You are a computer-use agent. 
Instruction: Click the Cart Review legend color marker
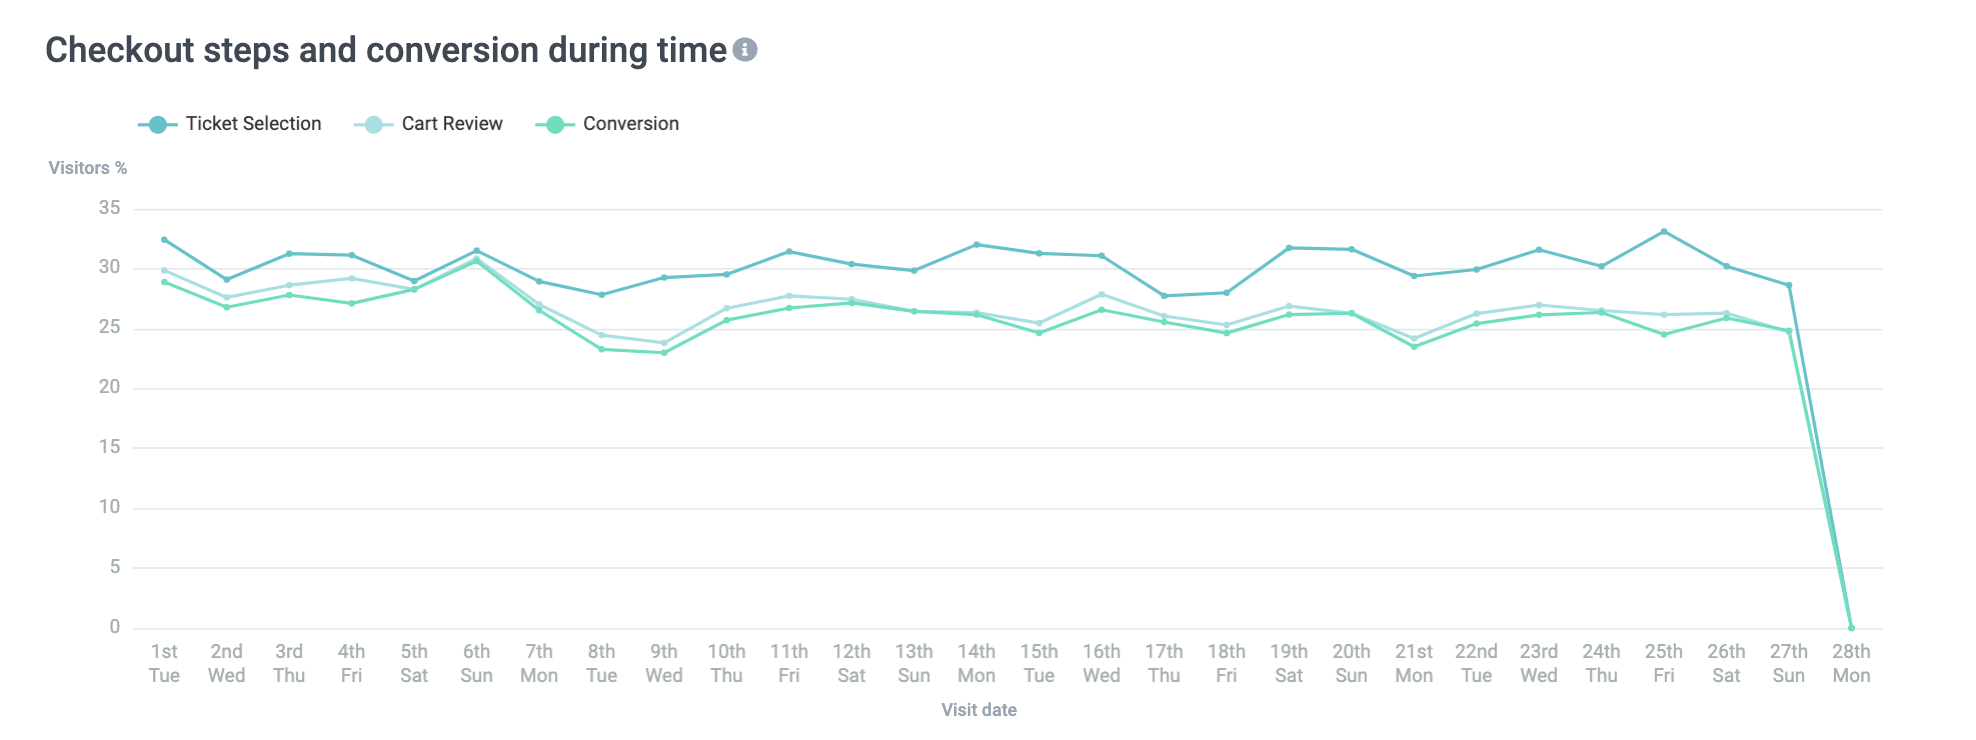(373, 125)
